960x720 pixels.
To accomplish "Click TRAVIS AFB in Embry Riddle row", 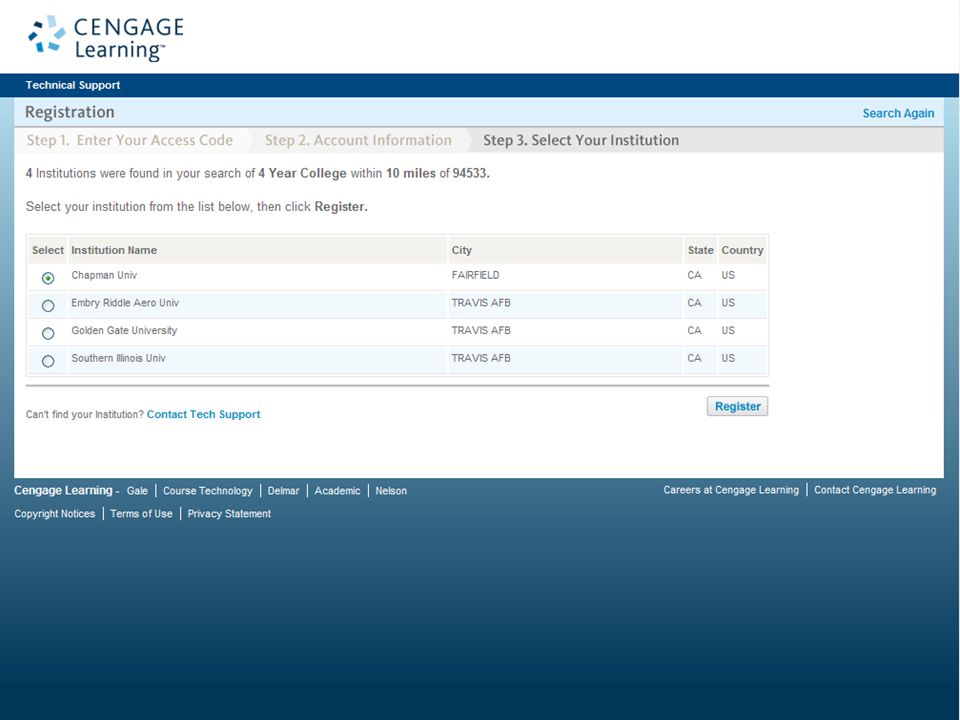I will [481, 303].
